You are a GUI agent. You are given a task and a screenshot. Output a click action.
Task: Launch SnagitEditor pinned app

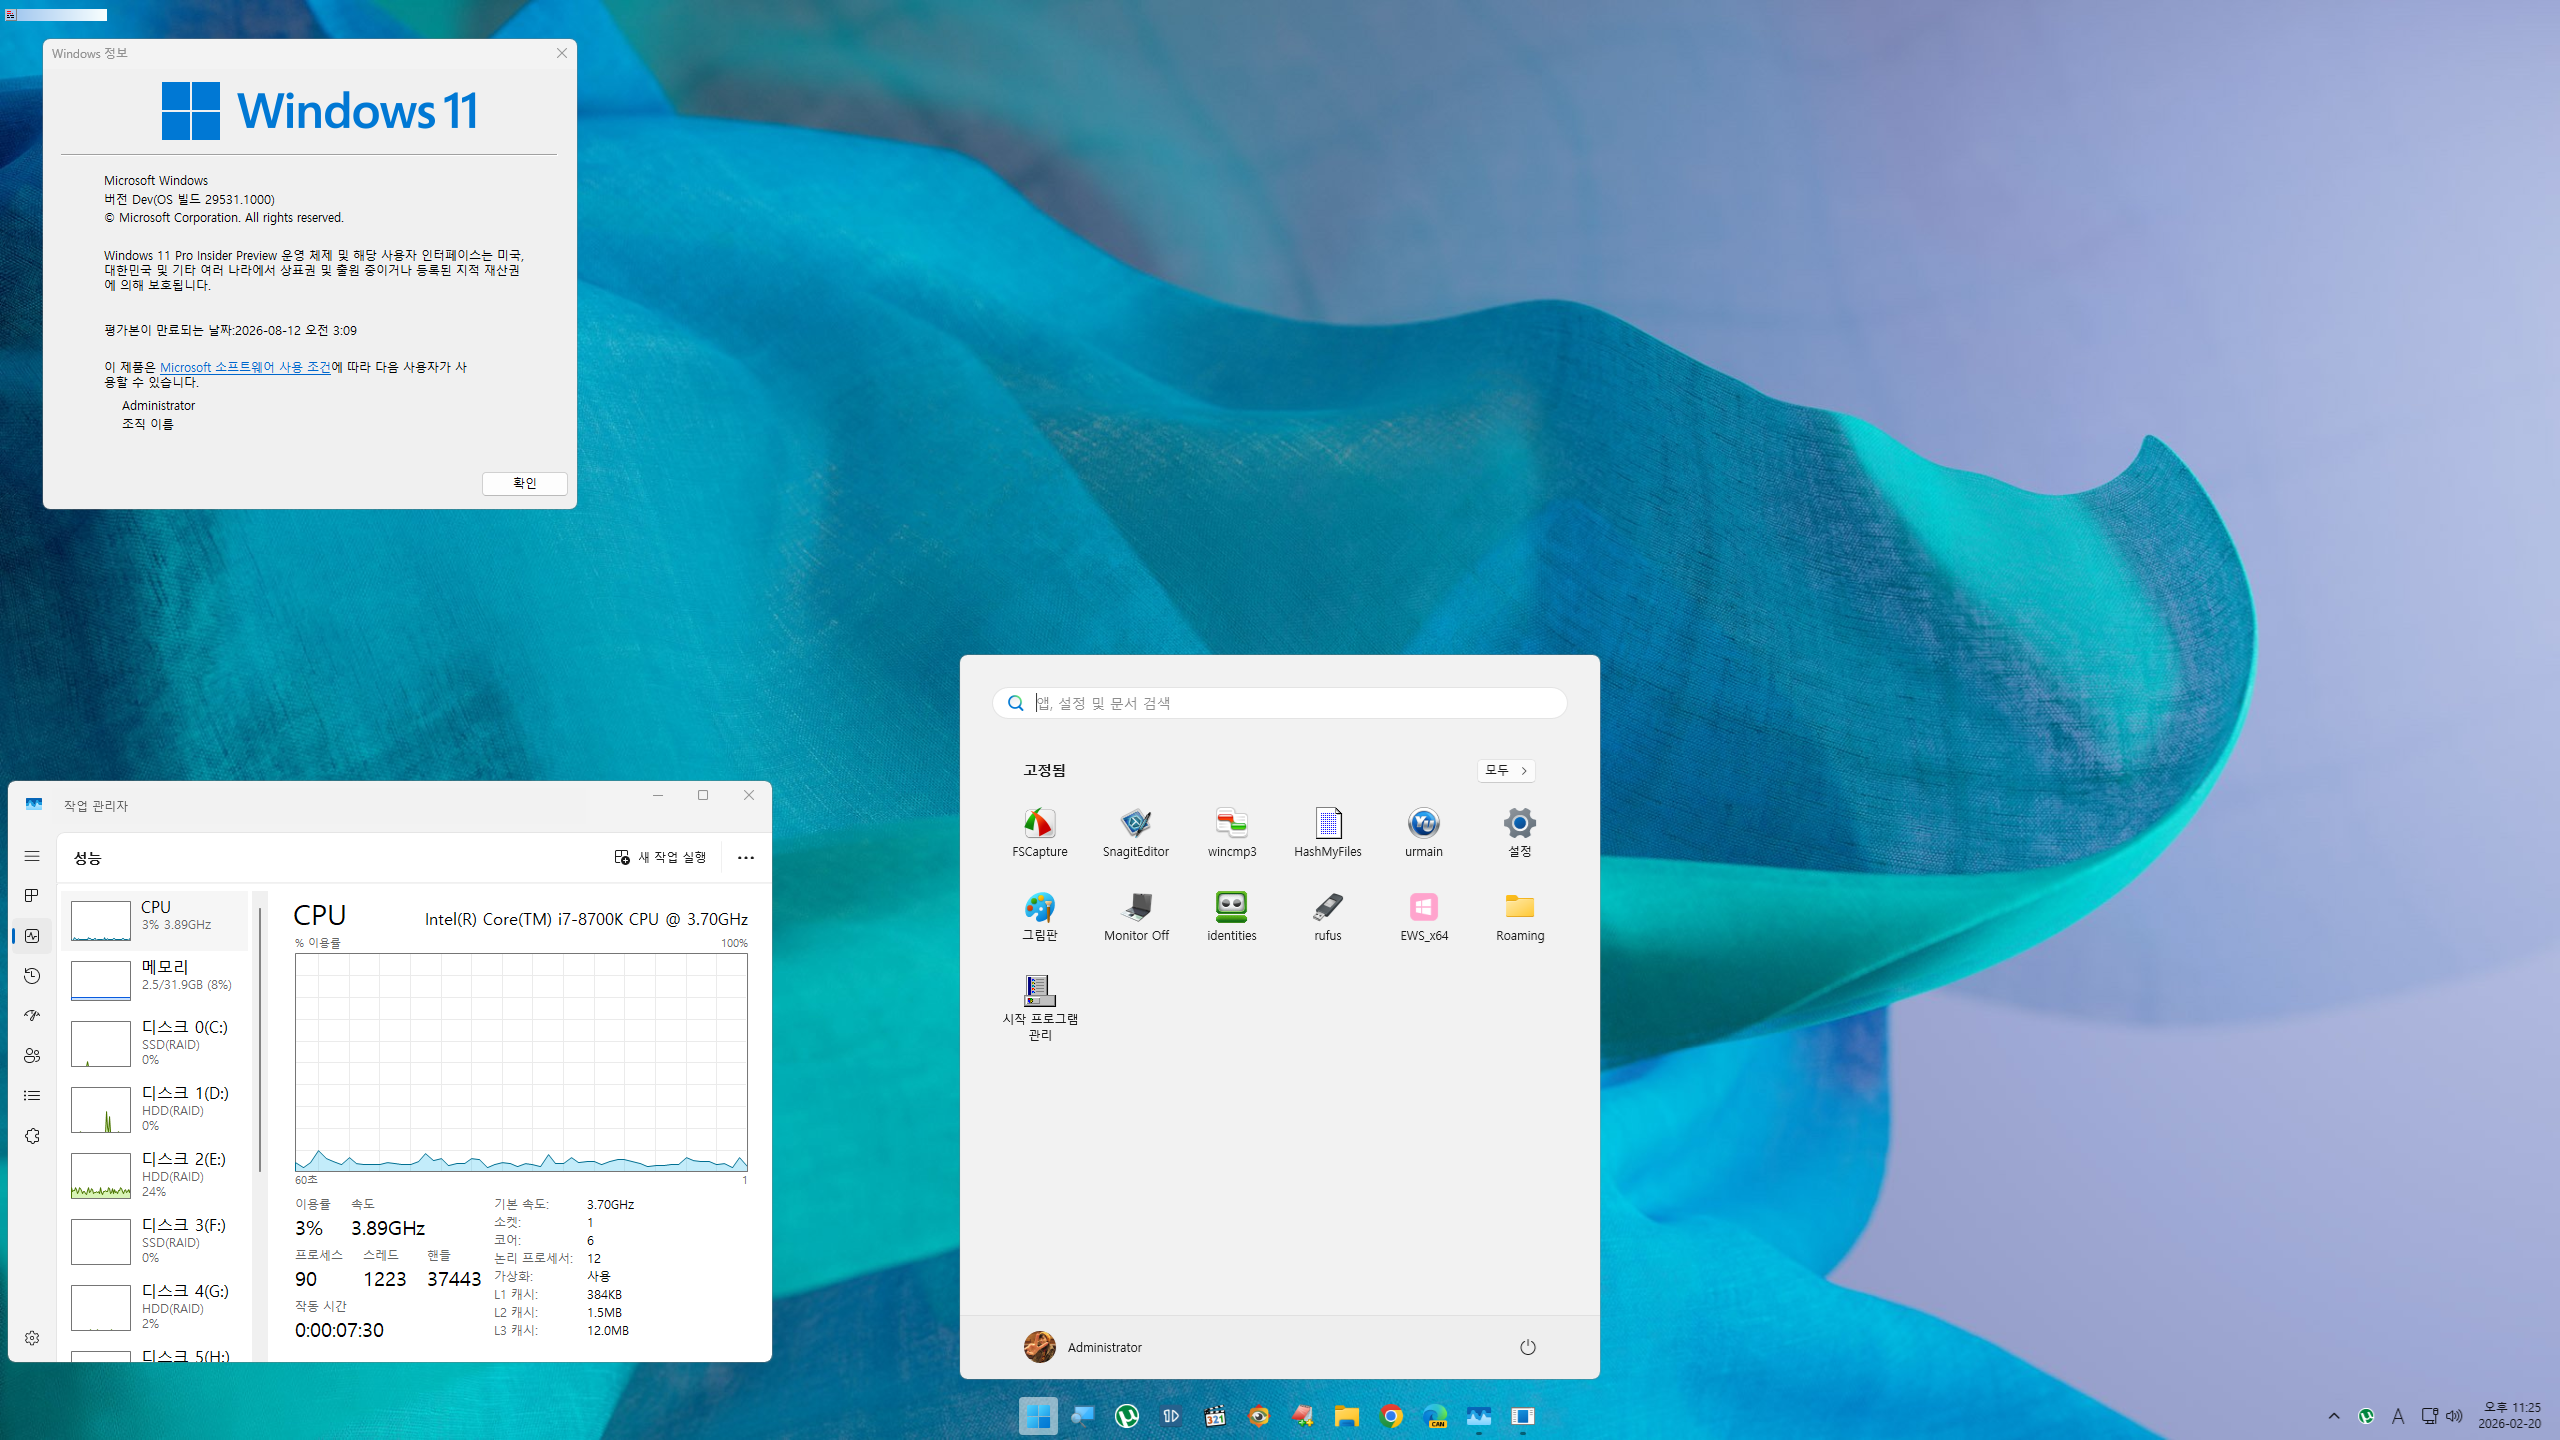[x=1135, y=831]
